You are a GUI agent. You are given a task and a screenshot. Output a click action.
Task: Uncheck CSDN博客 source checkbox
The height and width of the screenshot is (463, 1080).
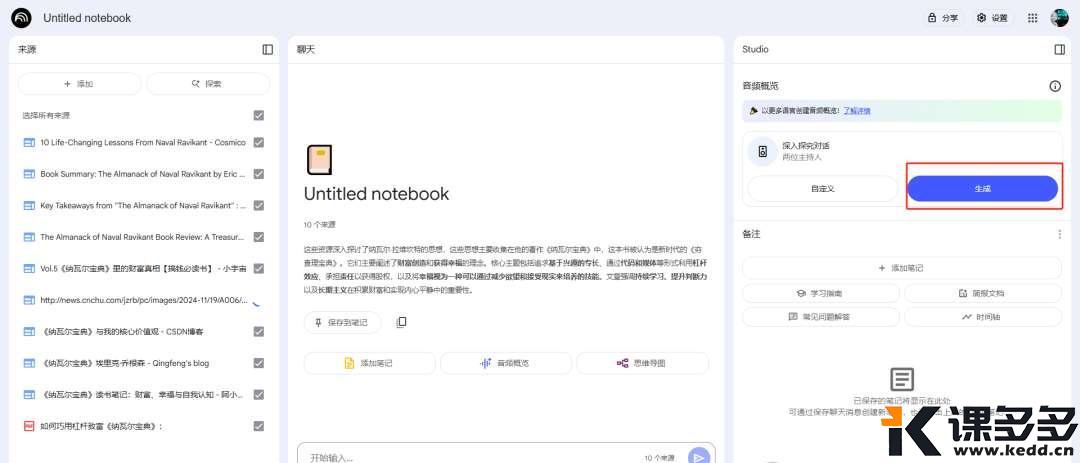click(258, 331)
